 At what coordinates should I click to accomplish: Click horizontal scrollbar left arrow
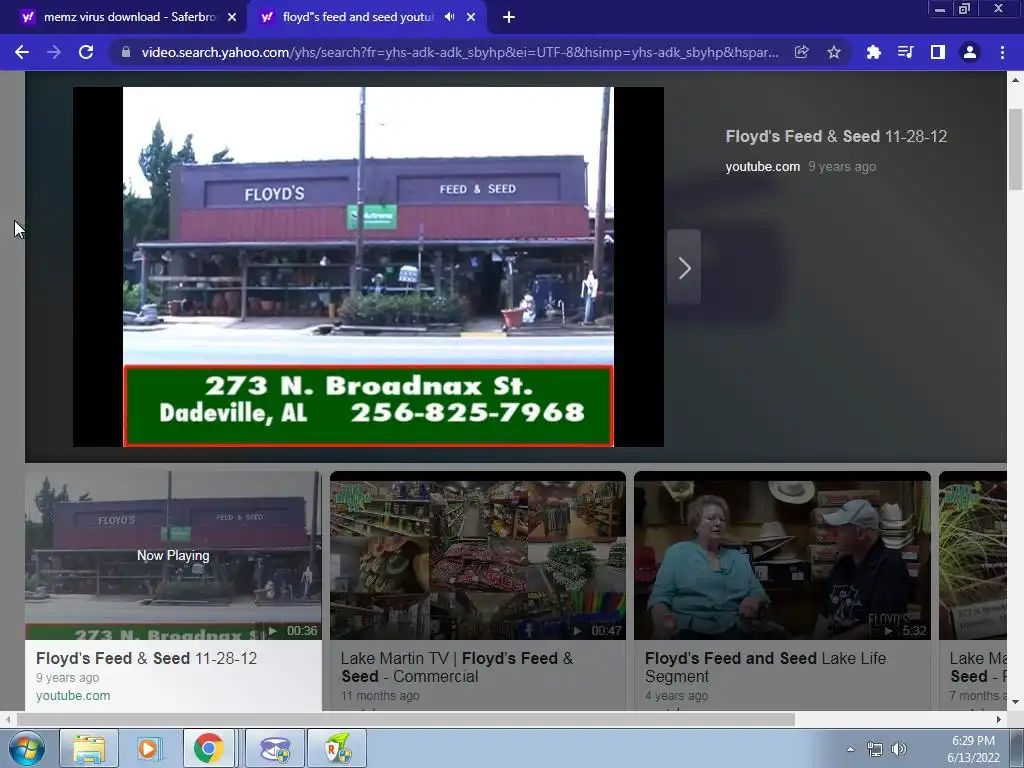tap(8, 719)
